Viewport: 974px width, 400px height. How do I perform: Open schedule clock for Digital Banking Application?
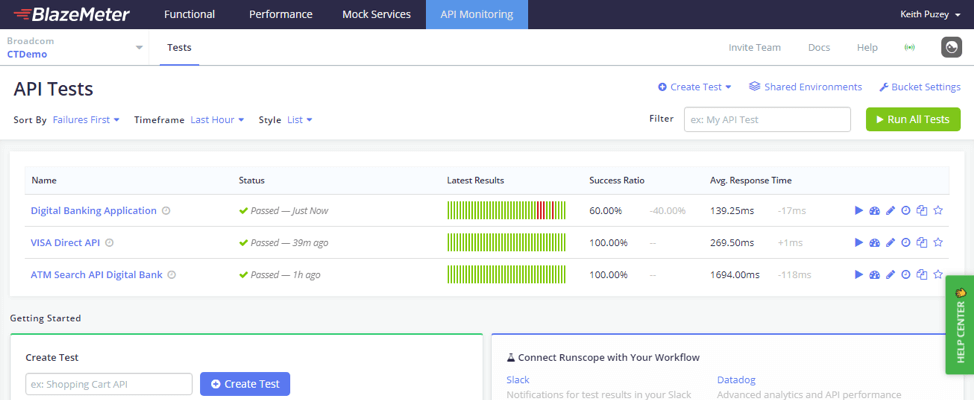click(x=906, y=211)
